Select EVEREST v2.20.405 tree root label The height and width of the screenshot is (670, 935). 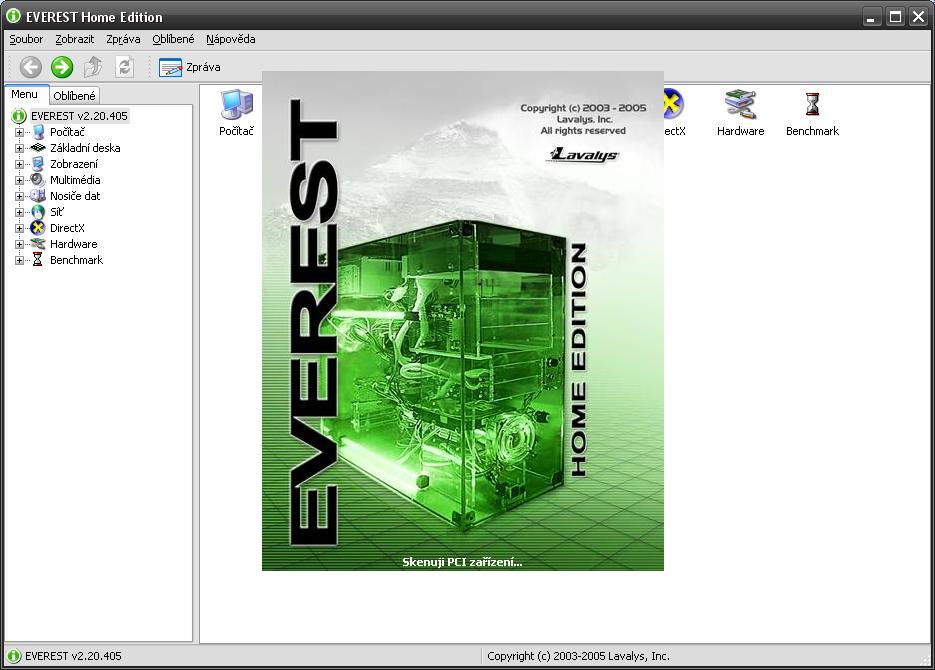coord(79,116)
